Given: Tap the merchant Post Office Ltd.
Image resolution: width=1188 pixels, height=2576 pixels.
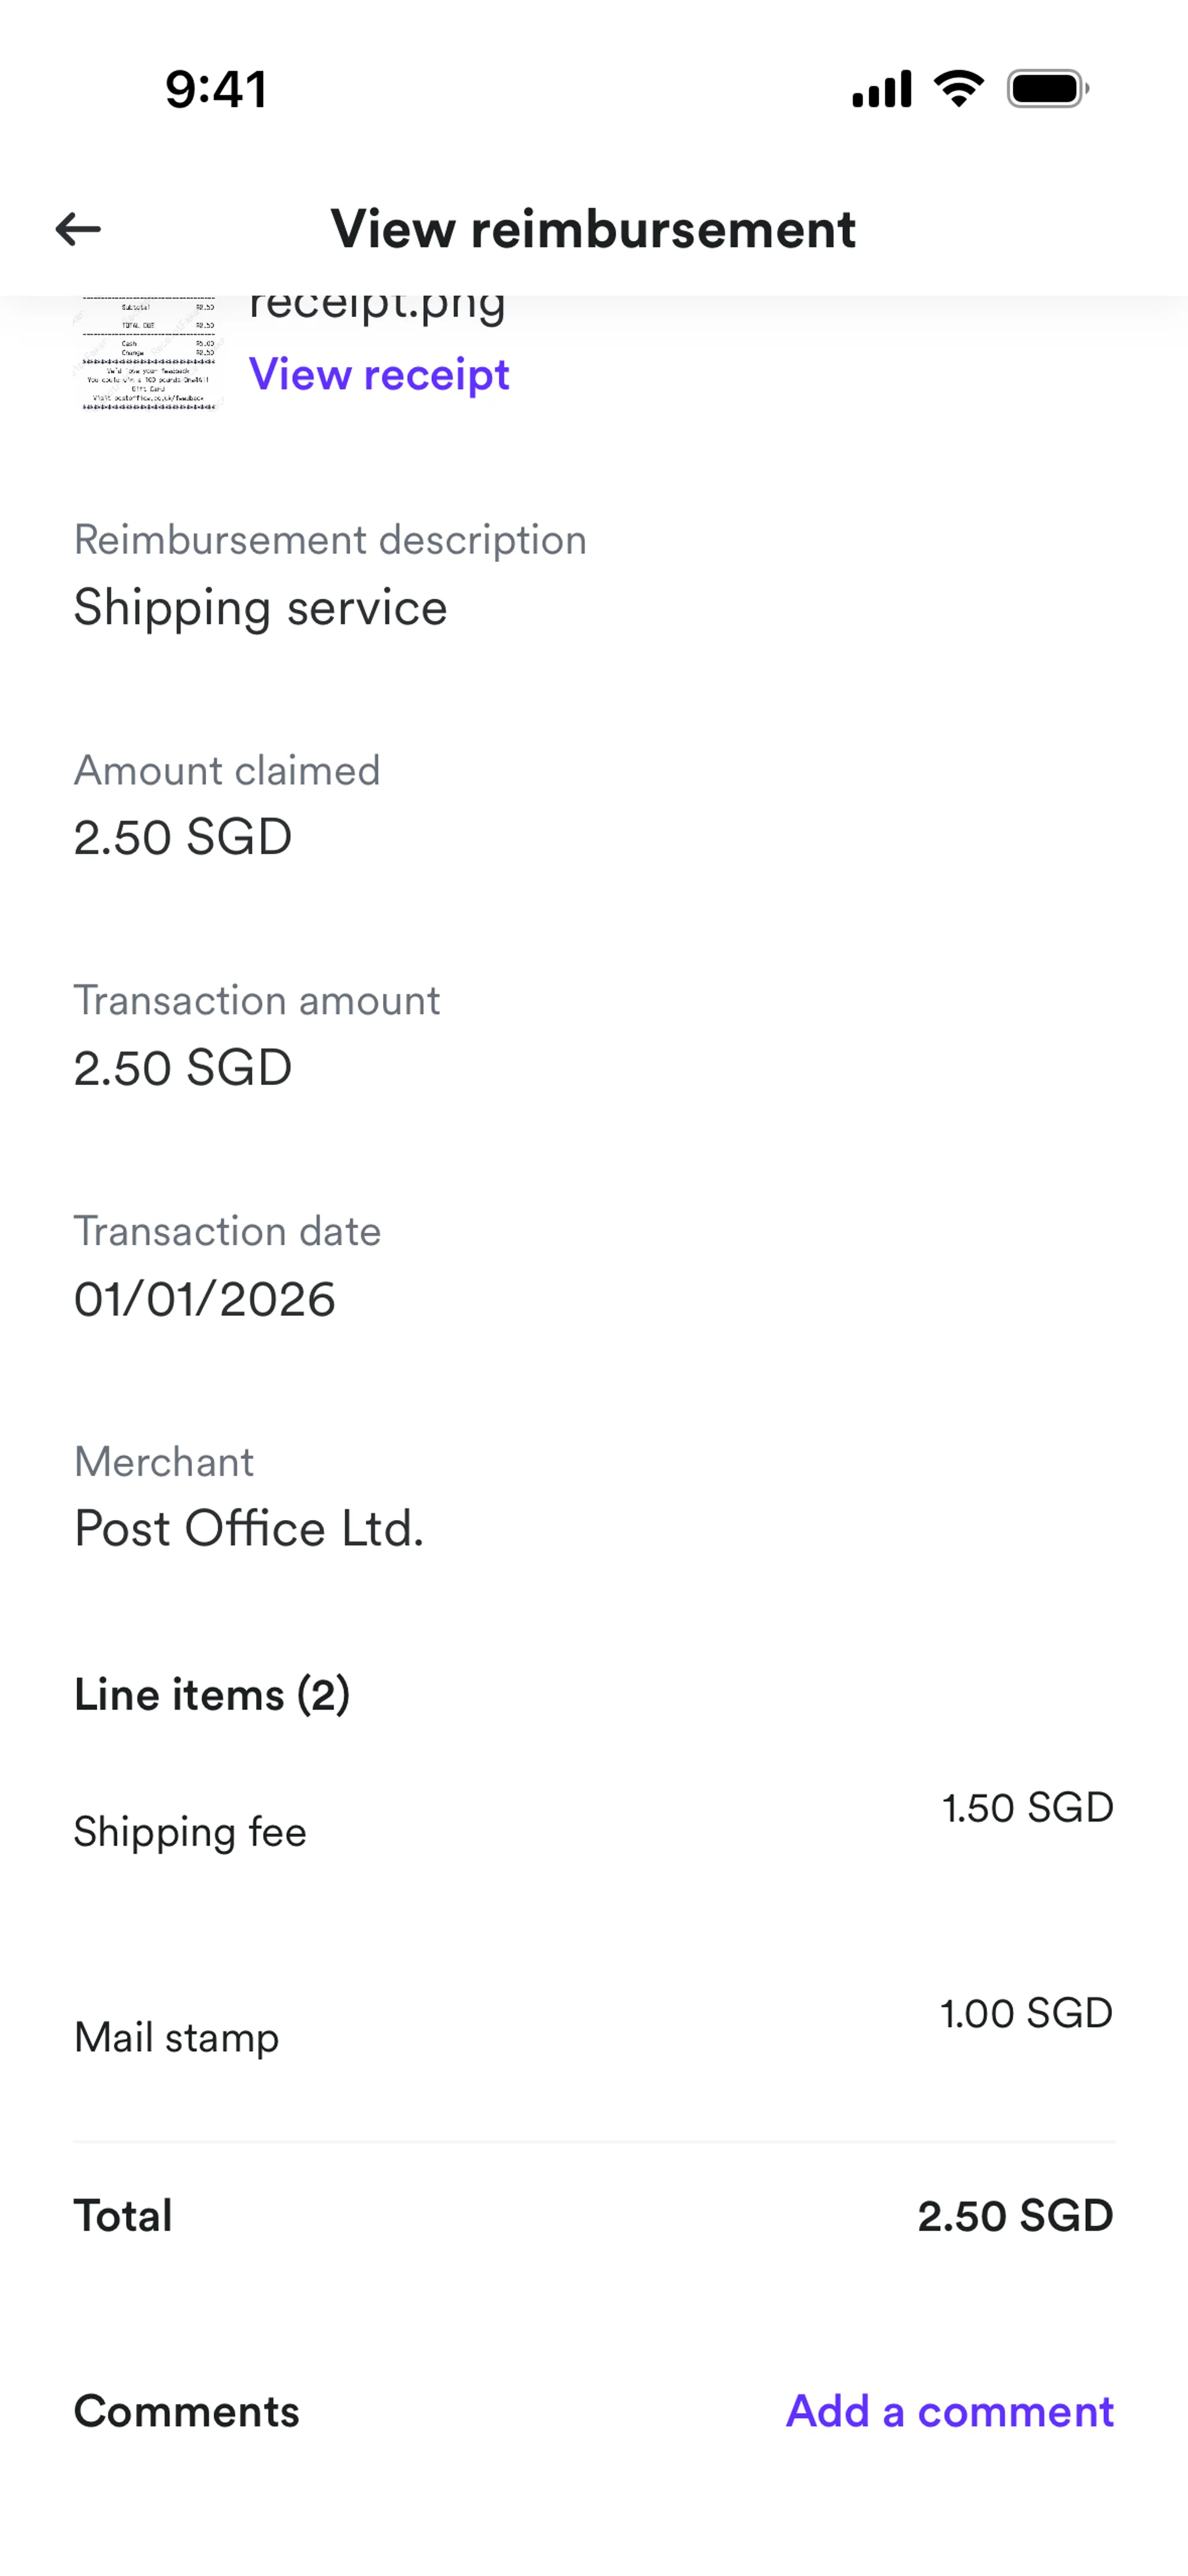Looking at the screenshot, I should (x=249, y=1529).
